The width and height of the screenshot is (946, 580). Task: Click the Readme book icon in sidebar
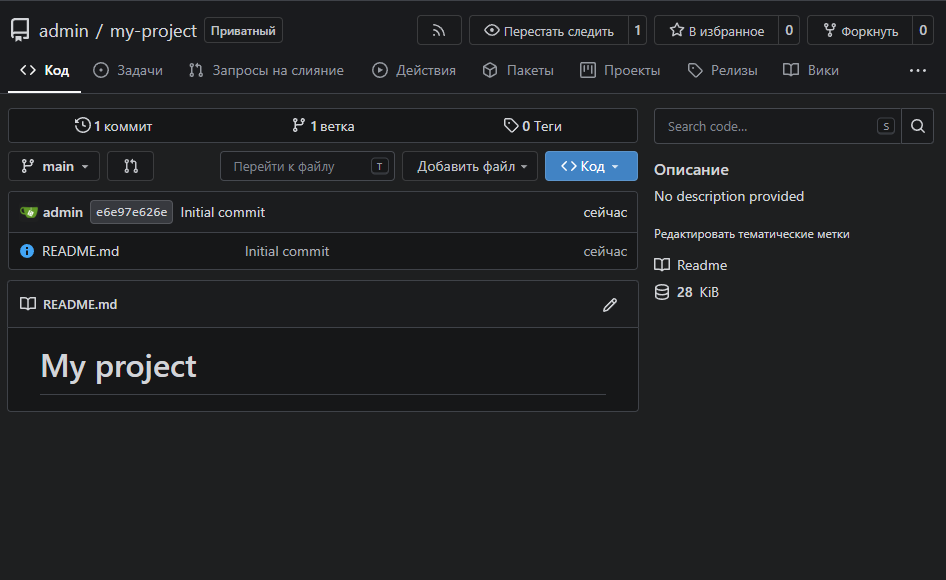[x=662, y=265]
